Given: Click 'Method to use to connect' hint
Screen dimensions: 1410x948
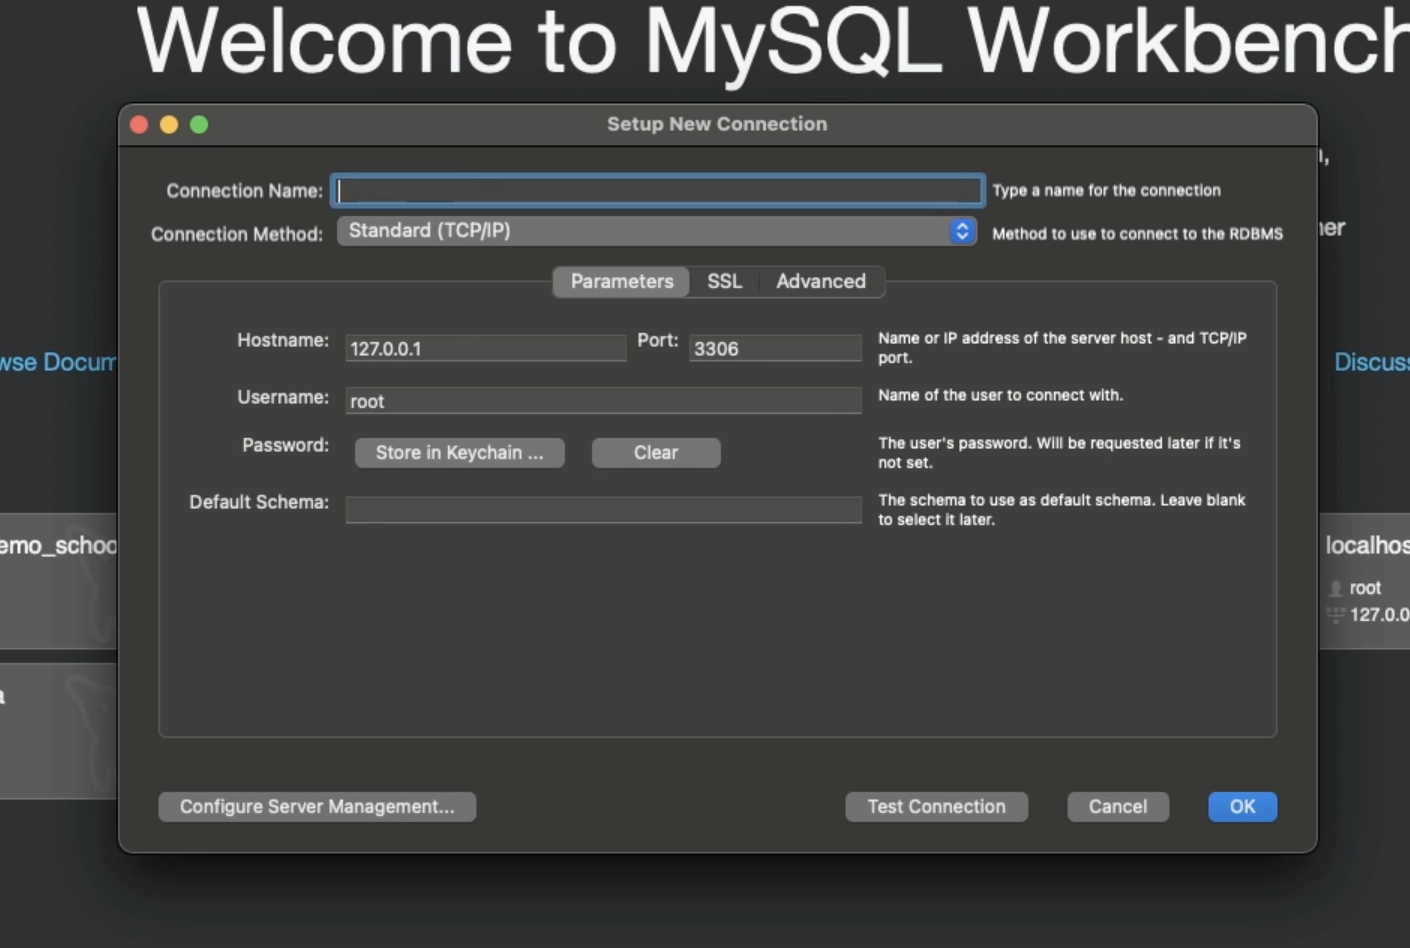Looking at the screenshot, I should click(x=1137, y=233).
